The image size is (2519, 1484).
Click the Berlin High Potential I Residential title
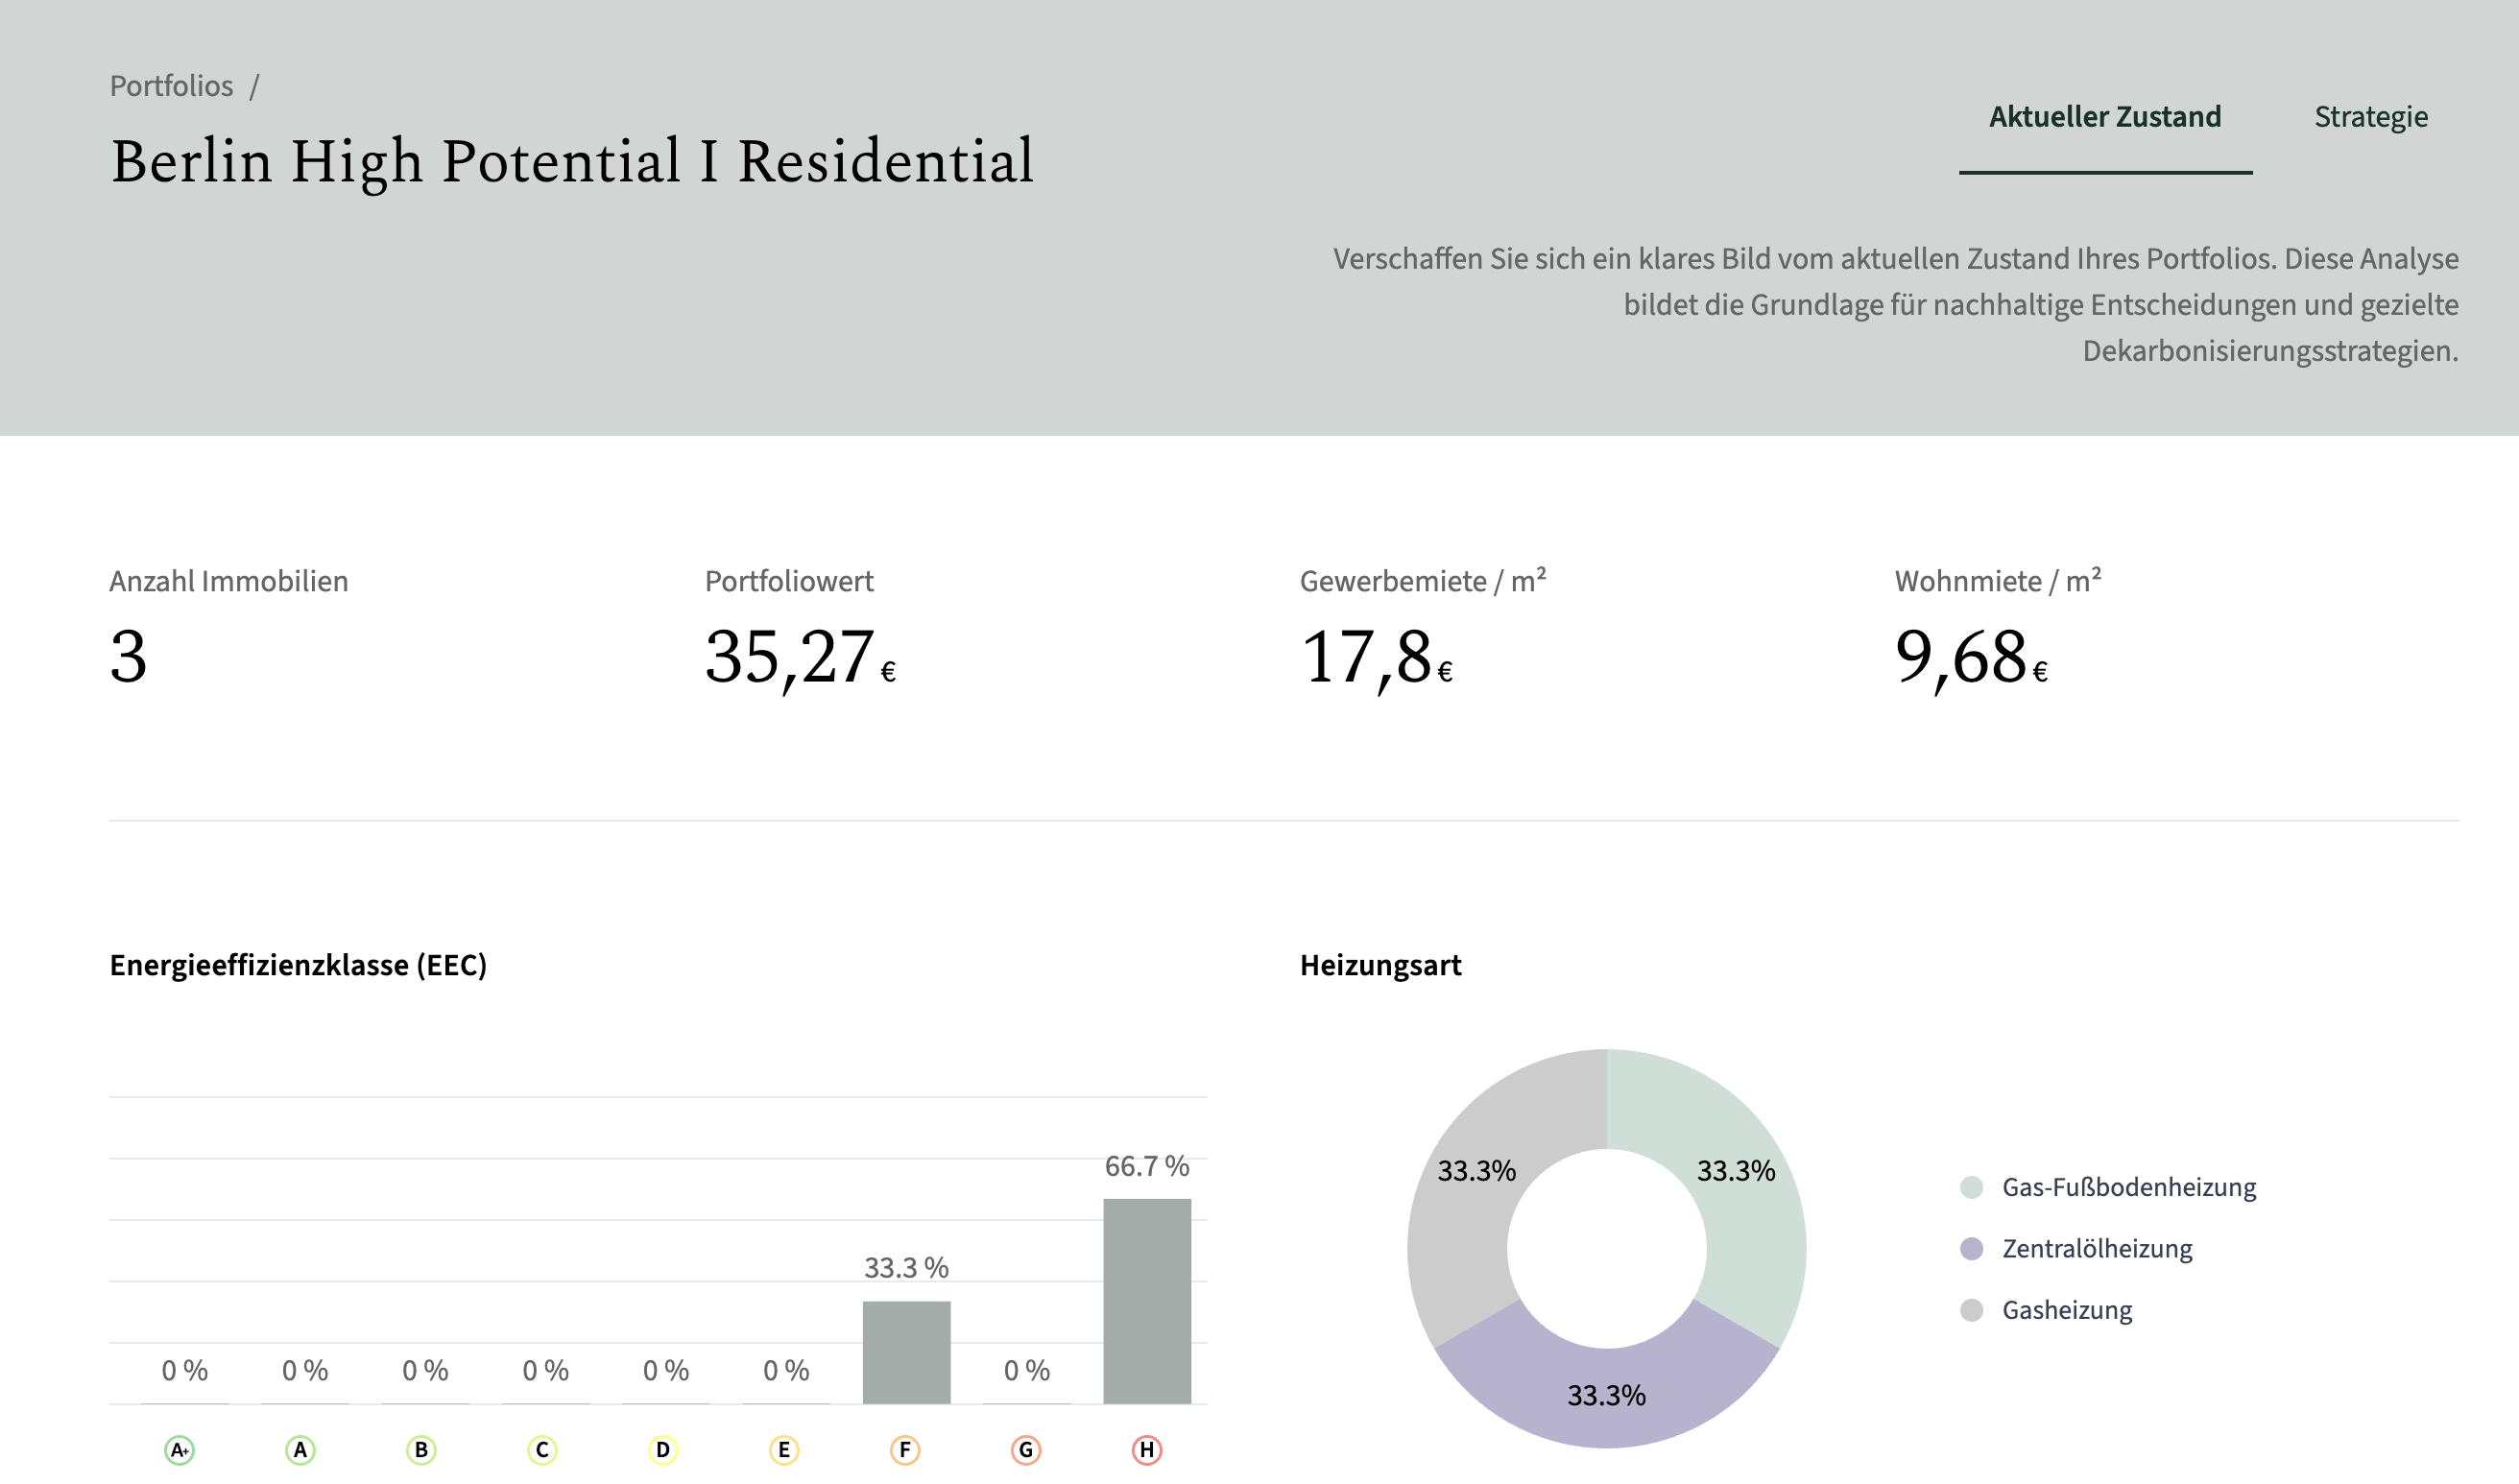click(x=572, y=161)
